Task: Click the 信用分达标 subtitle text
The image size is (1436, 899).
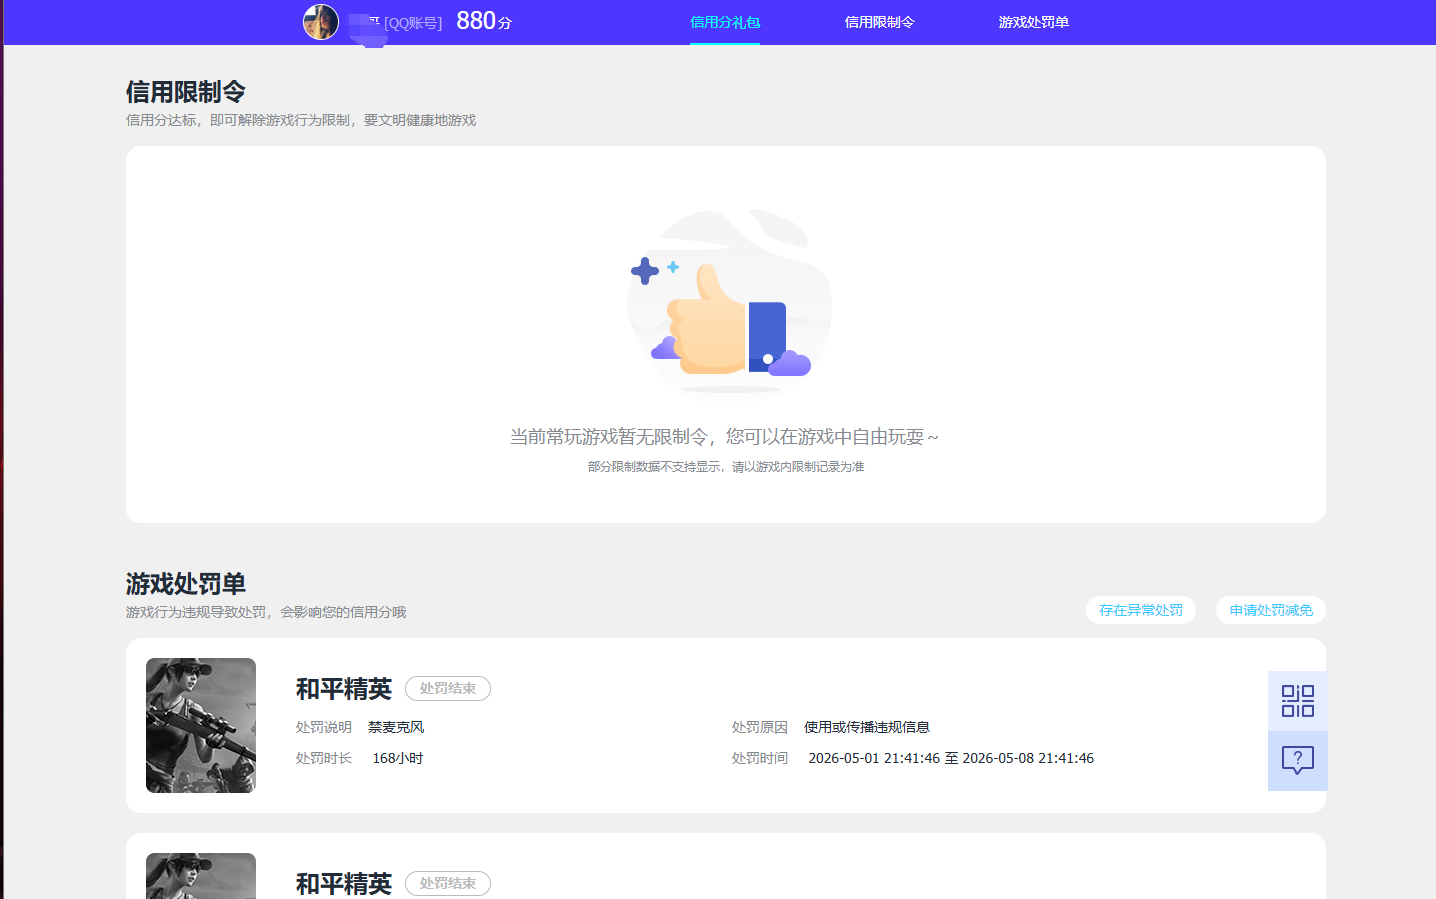Action: (301, 120)
